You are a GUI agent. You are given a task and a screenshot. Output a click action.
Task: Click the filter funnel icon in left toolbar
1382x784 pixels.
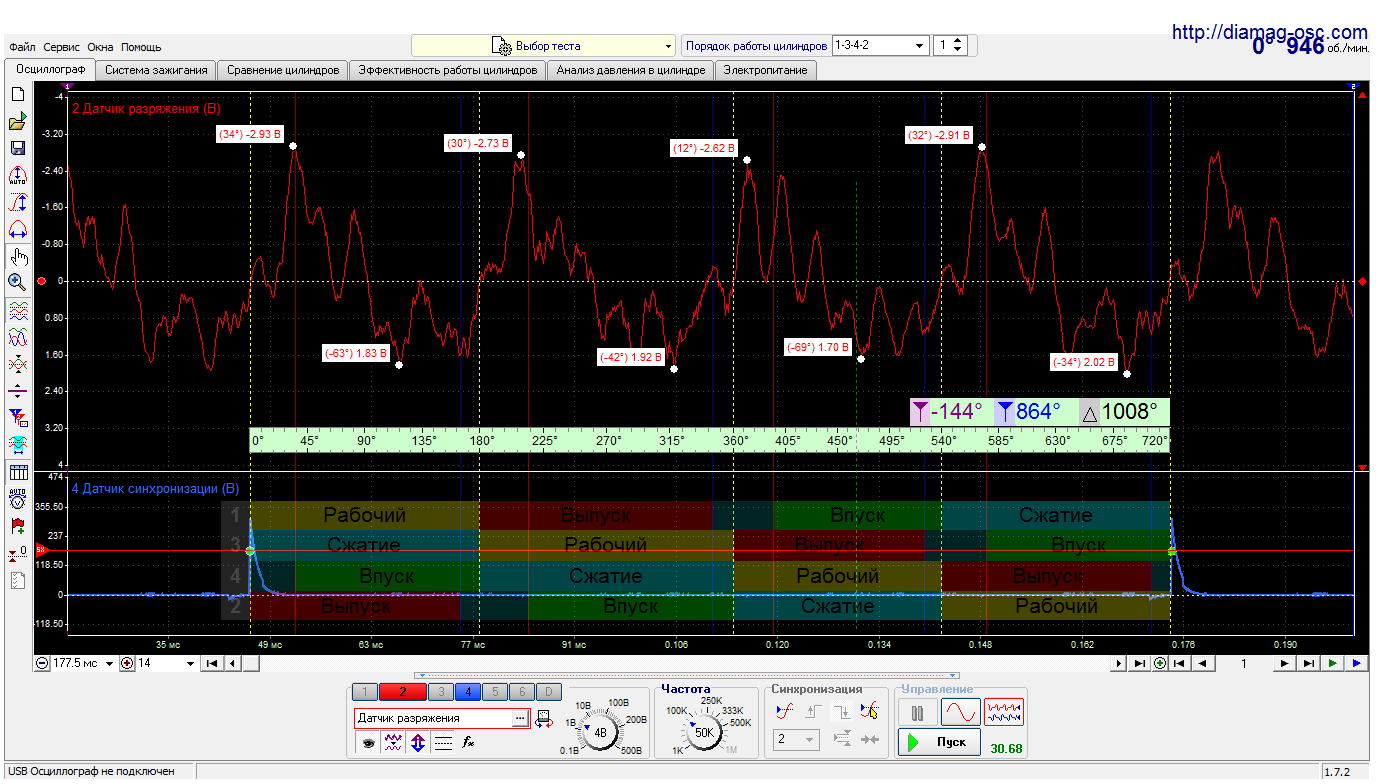pyautogui.click(x=17, y=416)
